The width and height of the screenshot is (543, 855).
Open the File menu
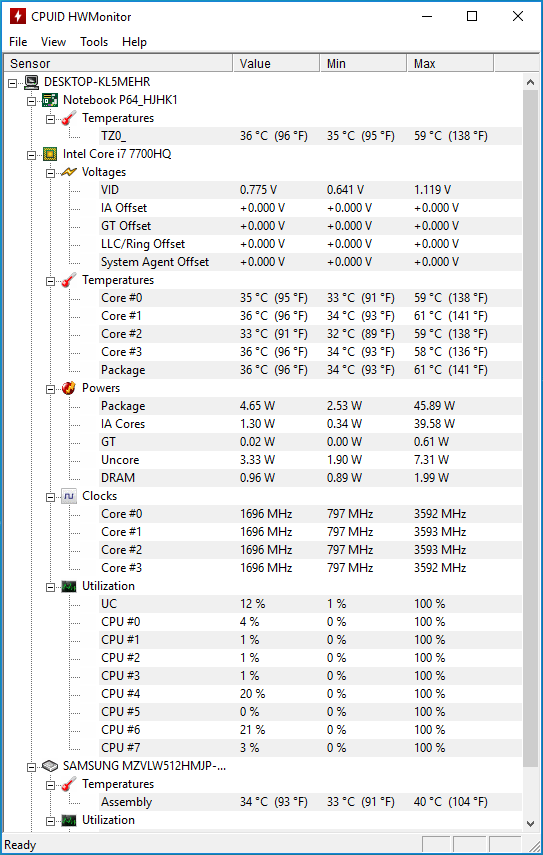tap(18, 42)
